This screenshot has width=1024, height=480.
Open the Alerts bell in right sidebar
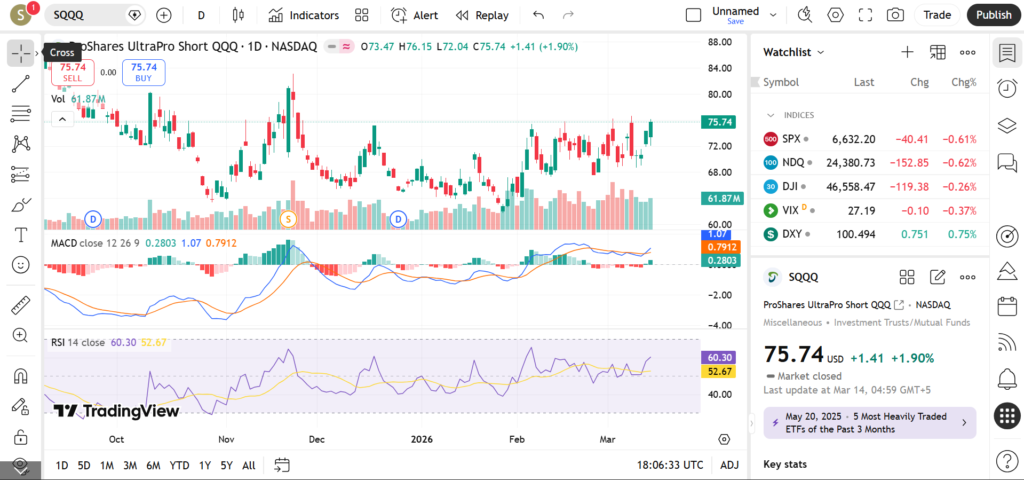click(1007, 379)
